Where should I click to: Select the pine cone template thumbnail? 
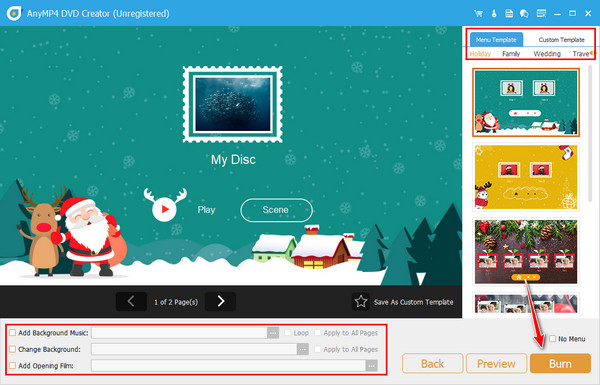pos(526,251)
